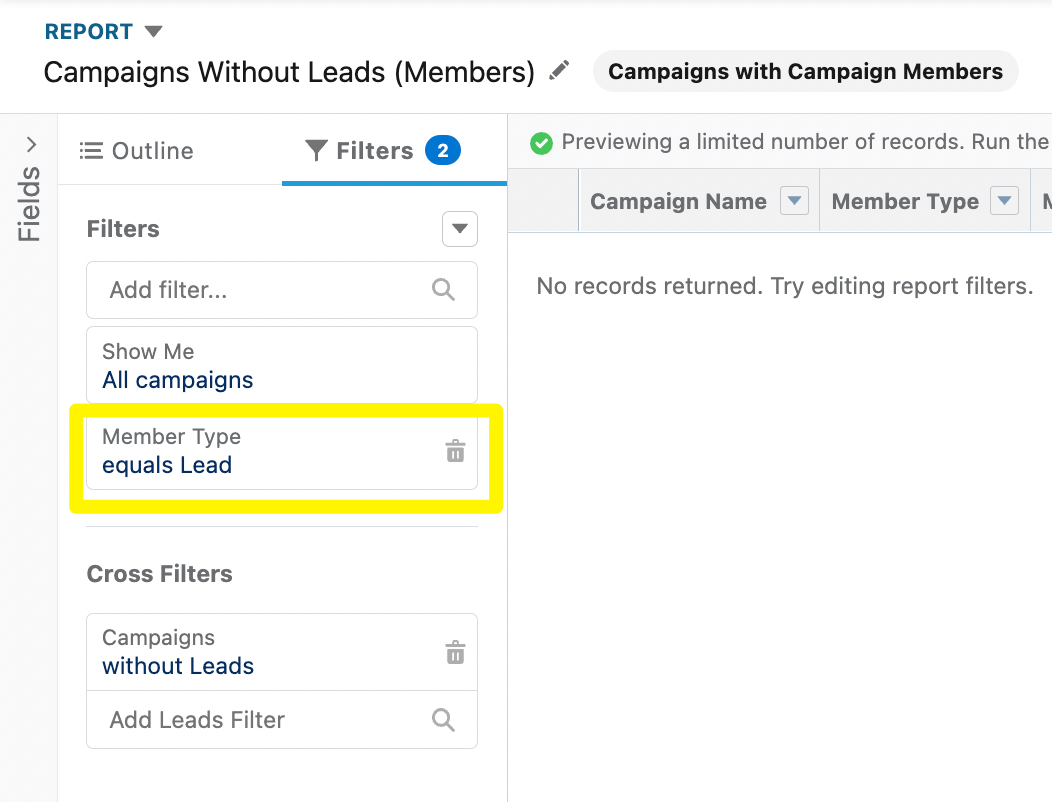
Task: Click the Outline list icon
Action: (91, 150)
